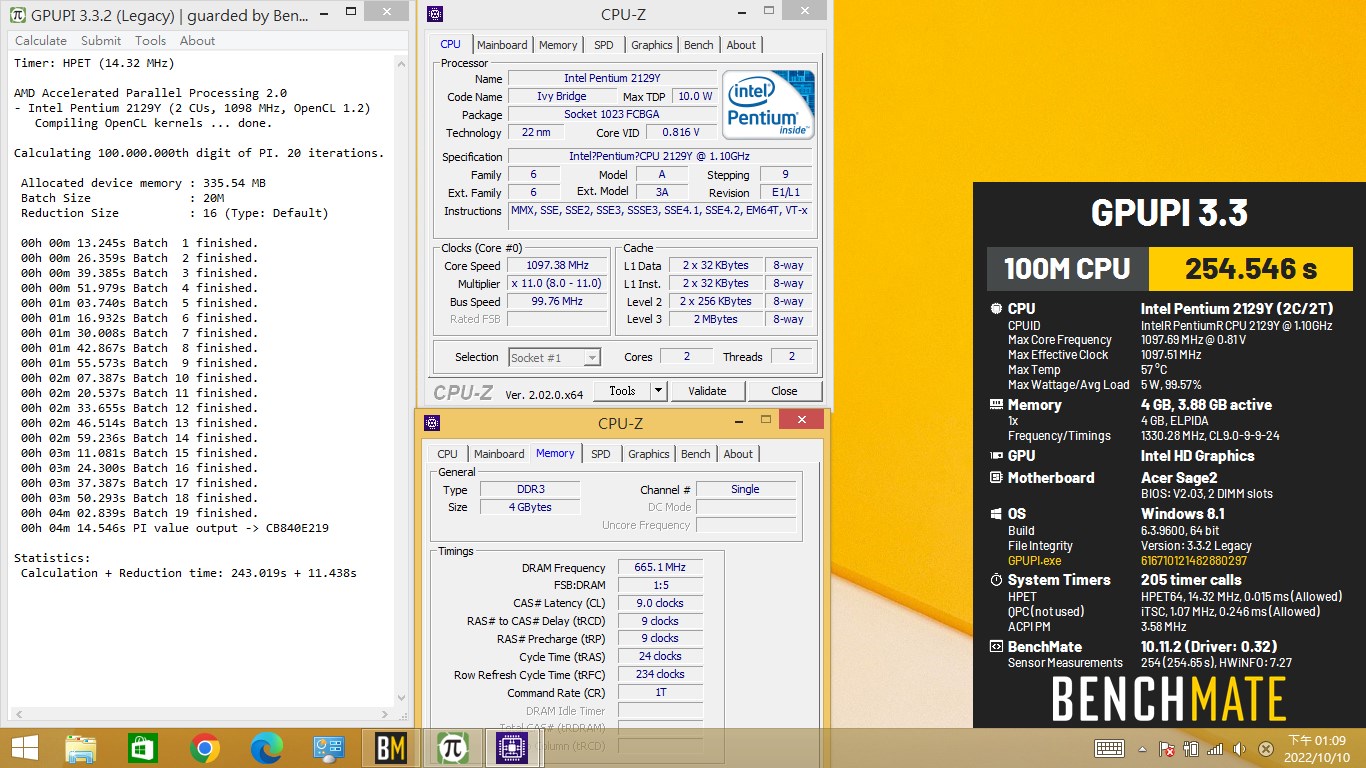Open the Control Panel taskbar icon

tap(329, 748)
